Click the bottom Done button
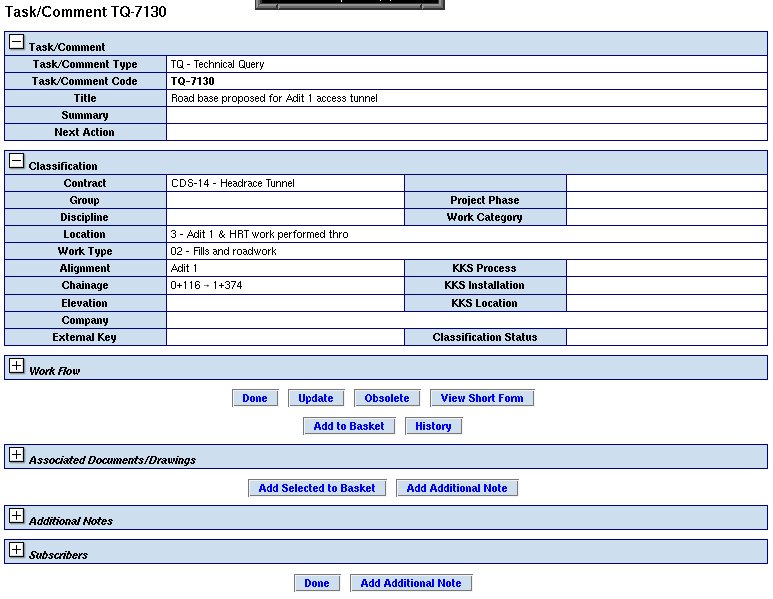This screenshot has height=599, width=773. (317, 583)
